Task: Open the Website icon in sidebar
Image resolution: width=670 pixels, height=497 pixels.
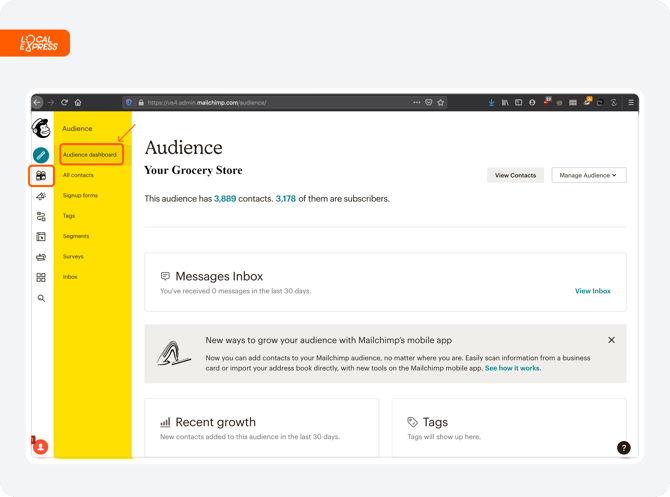Action: [41, 236]
